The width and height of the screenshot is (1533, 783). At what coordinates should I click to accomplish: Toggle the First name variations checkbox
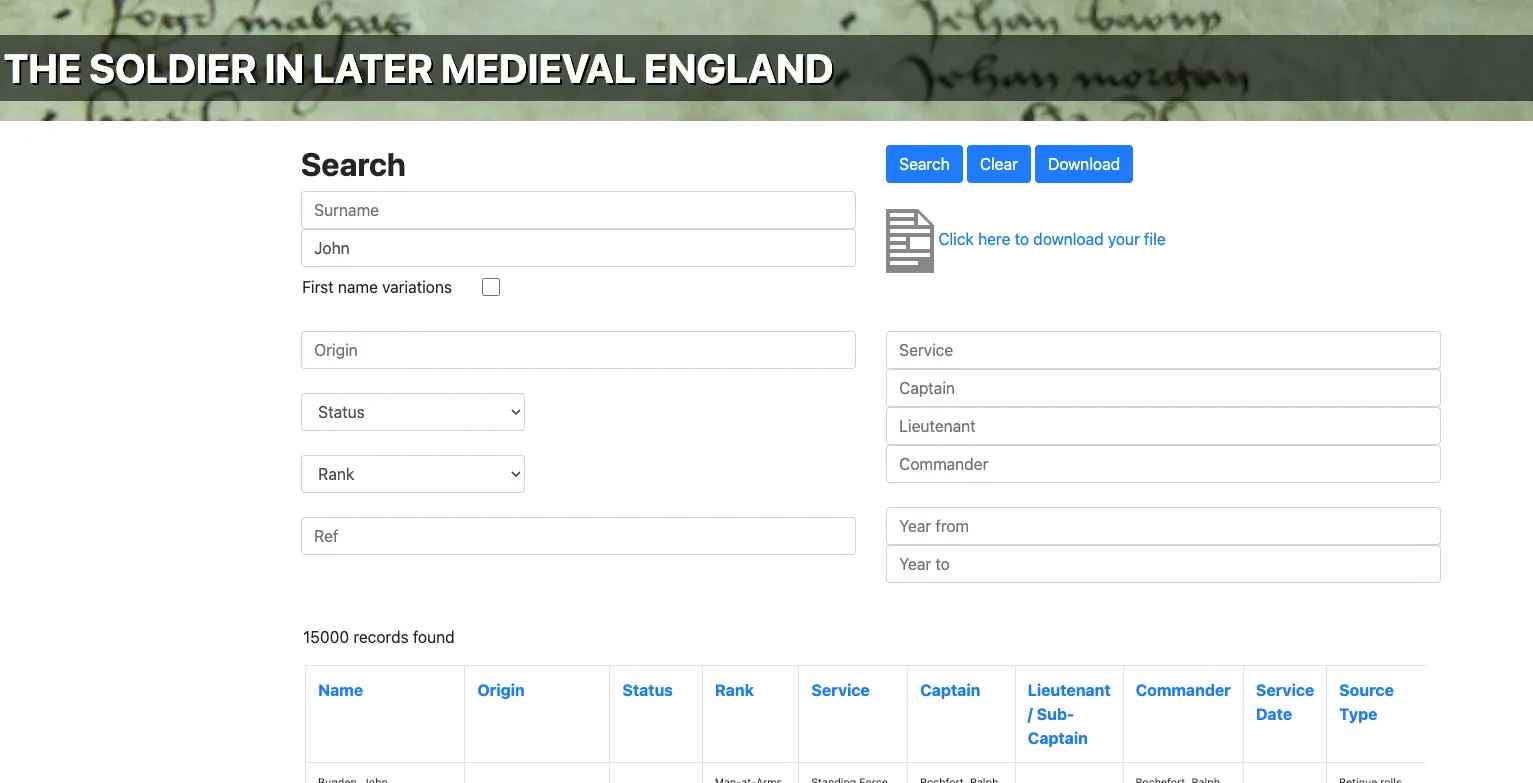(491, 287)
